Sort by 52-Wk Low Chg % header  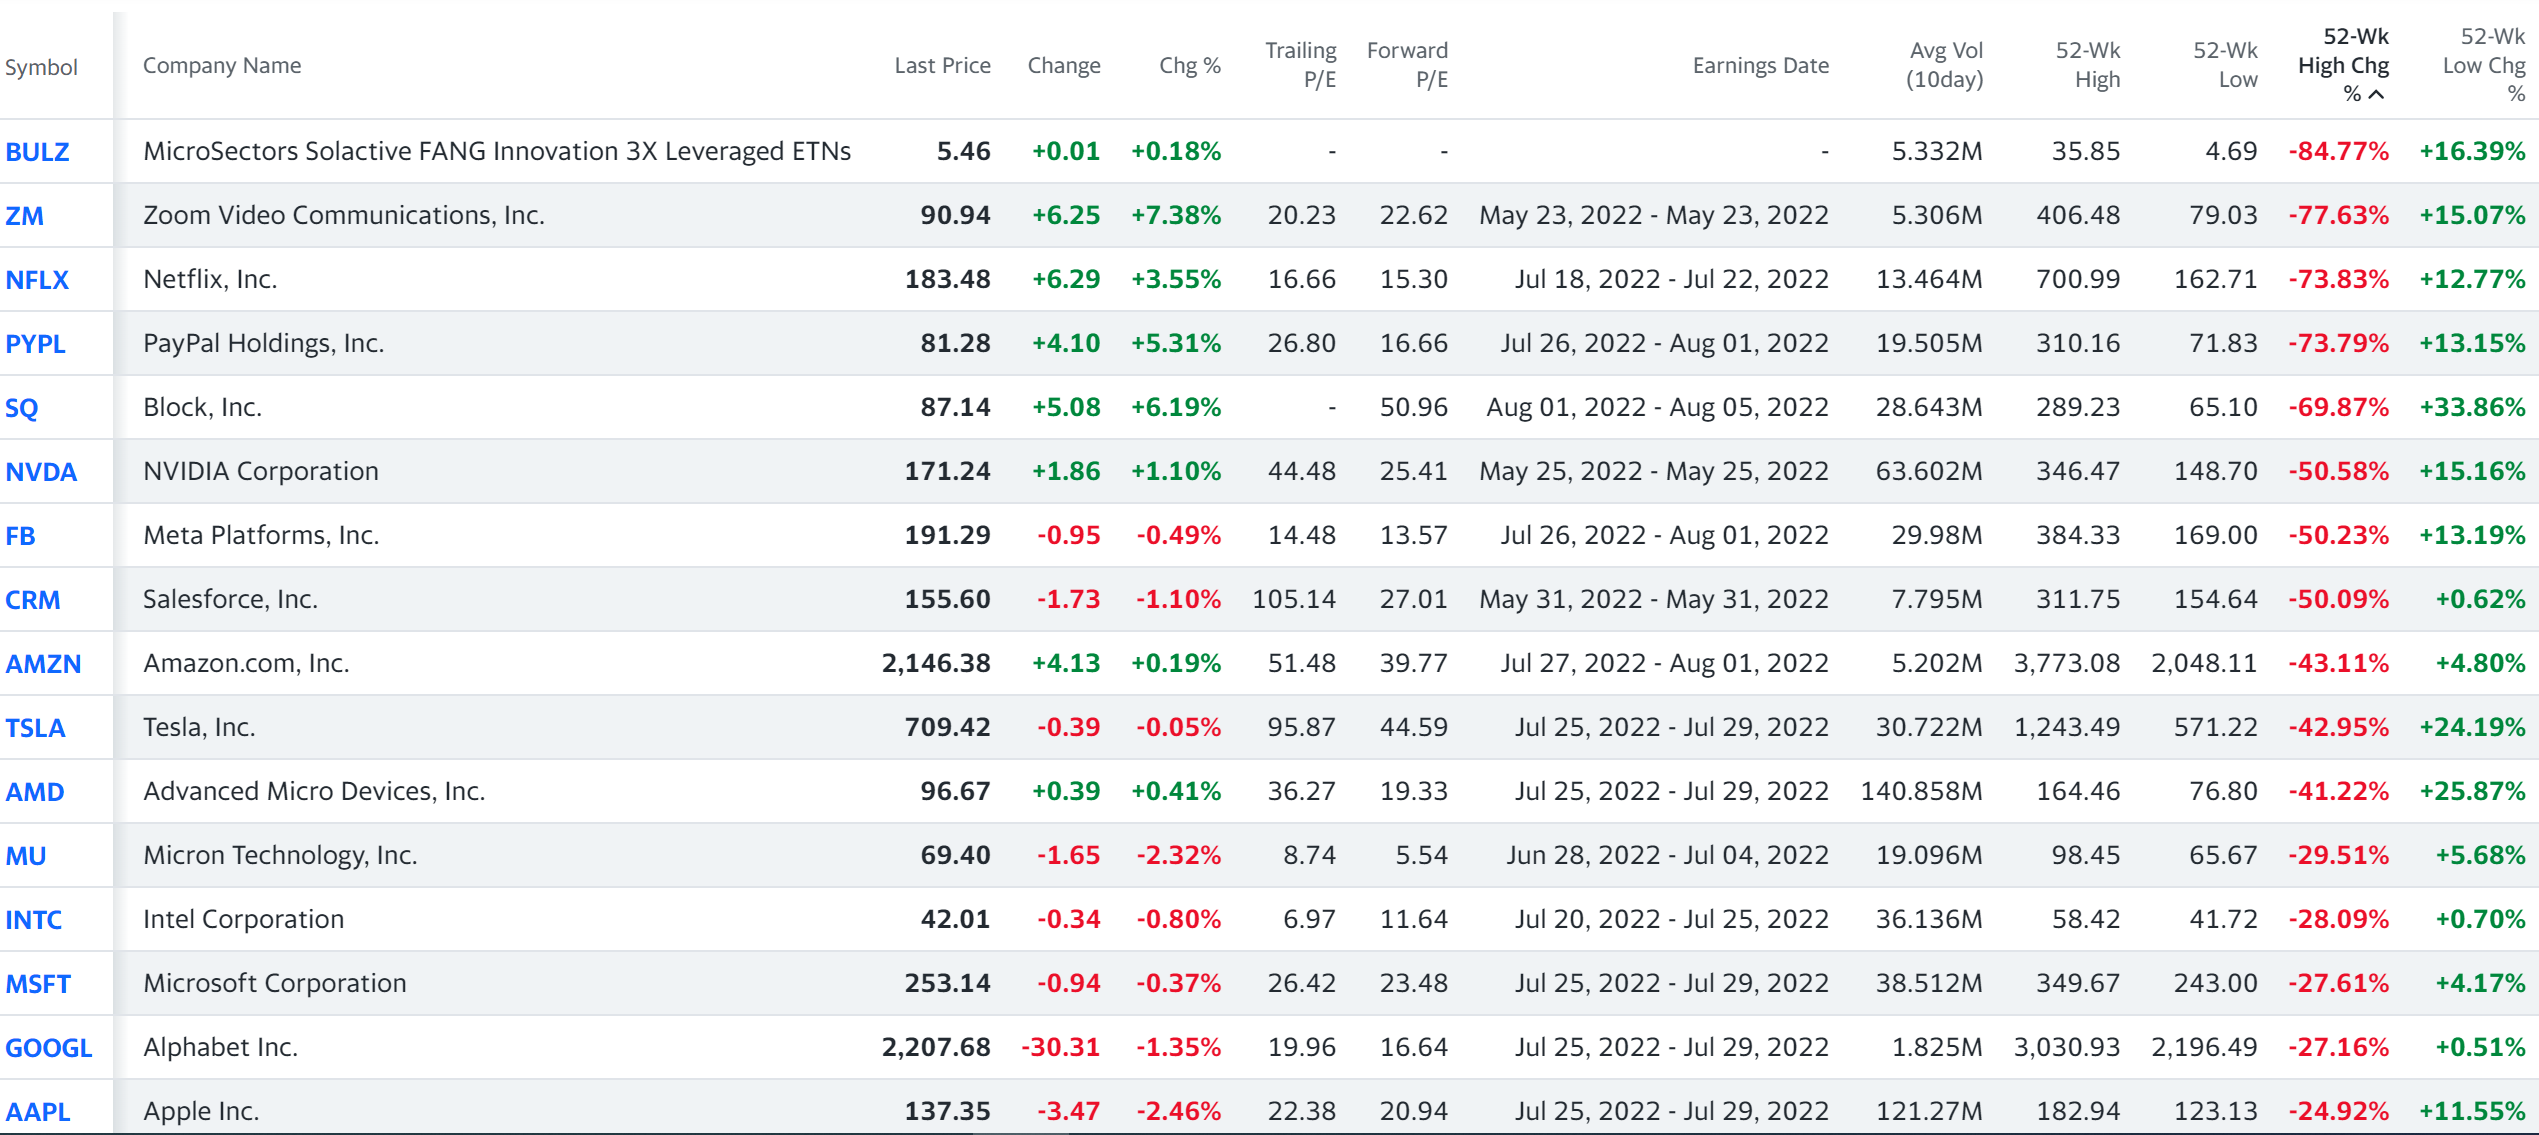point(2484,65)
